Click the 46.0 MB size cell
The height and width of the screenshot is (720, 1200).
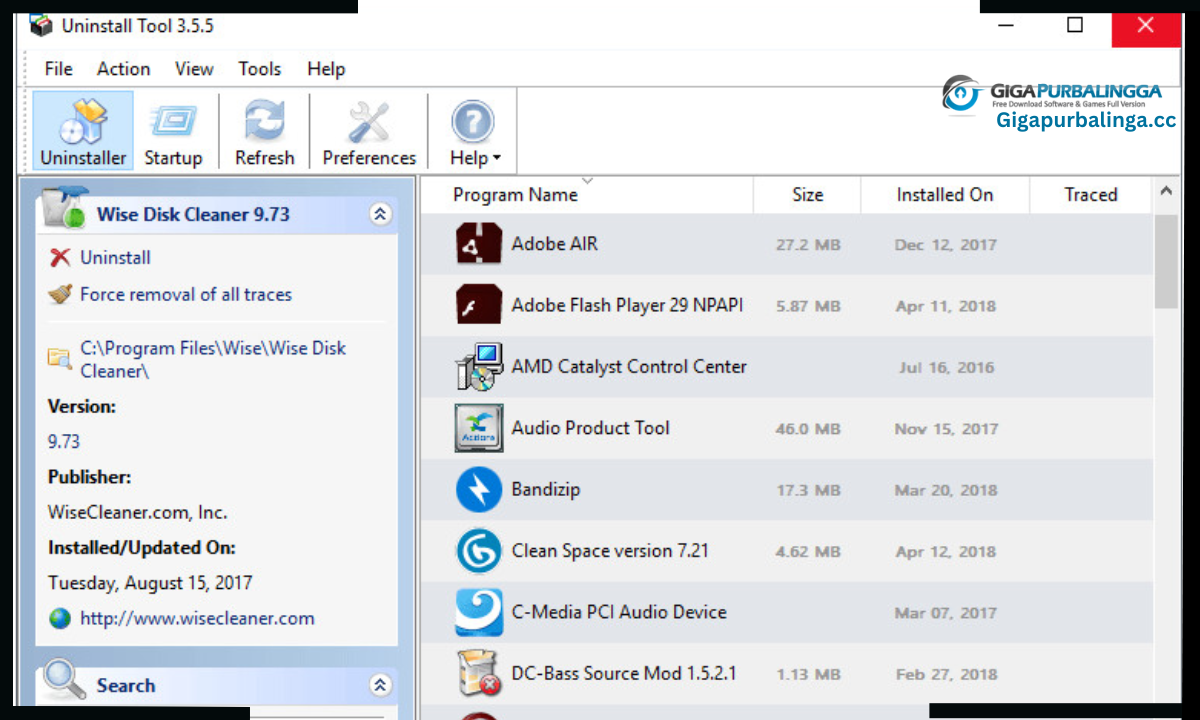[808, 429]
